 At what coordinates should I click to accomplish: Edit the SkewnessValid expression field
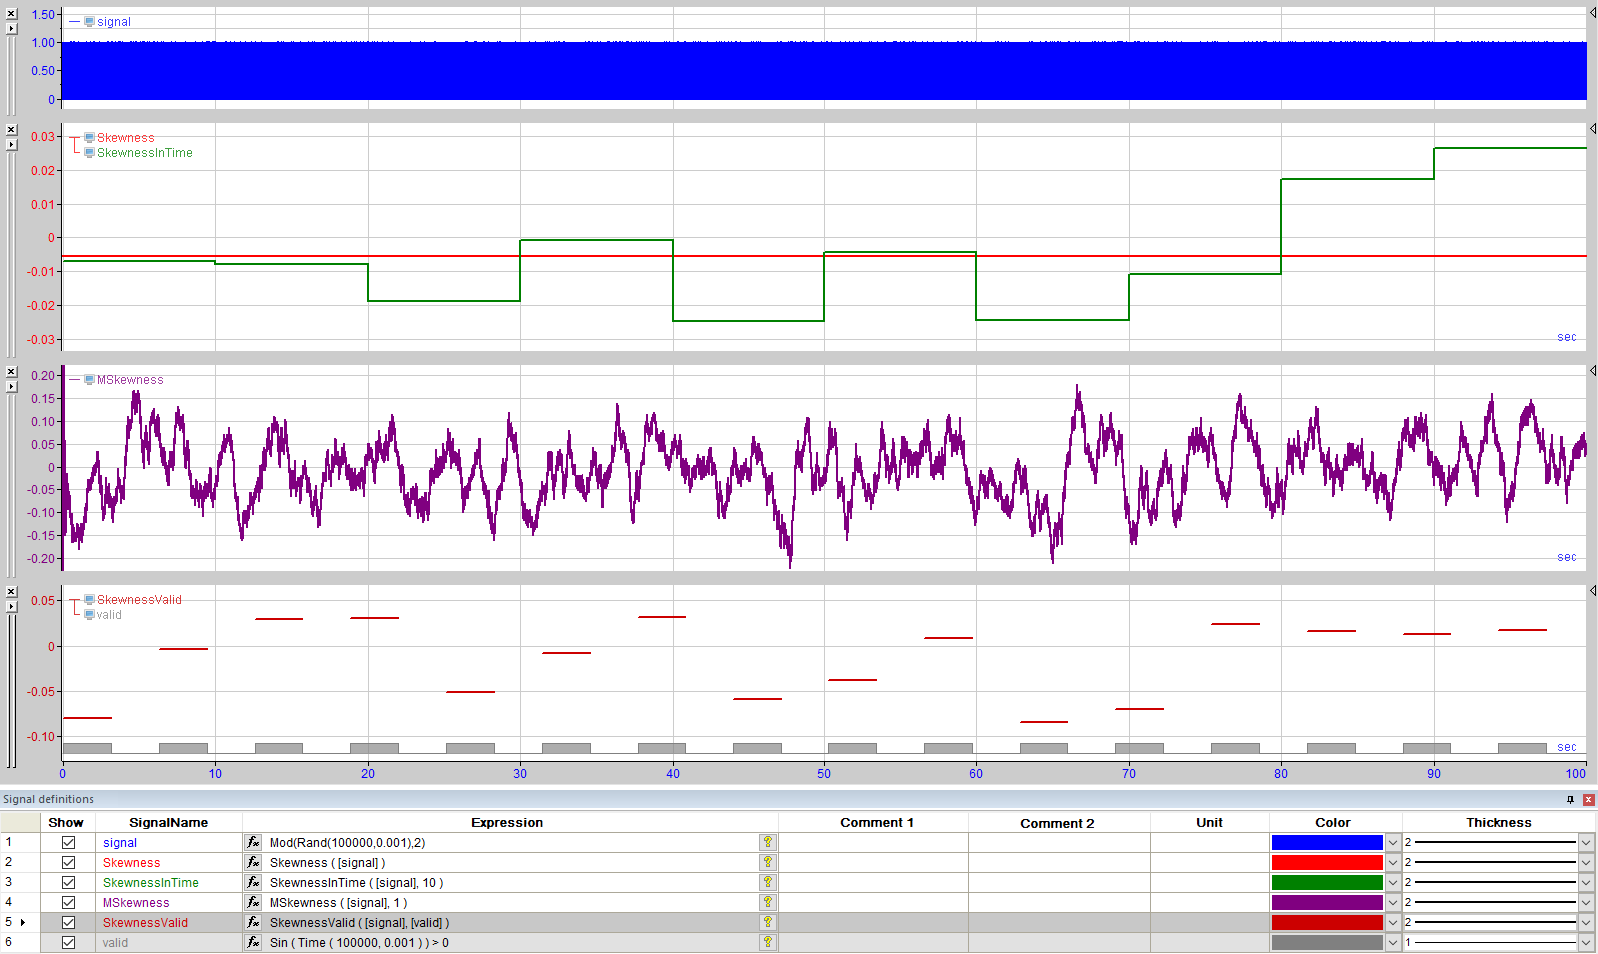coord(510,923)
